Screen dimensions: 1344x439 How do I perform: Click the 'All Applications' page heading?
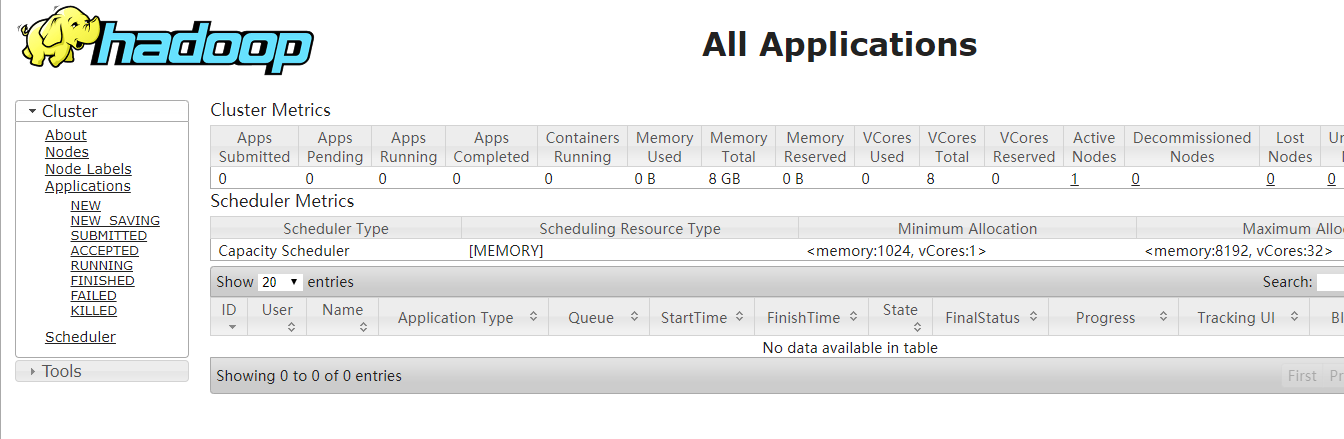point(839,44)
